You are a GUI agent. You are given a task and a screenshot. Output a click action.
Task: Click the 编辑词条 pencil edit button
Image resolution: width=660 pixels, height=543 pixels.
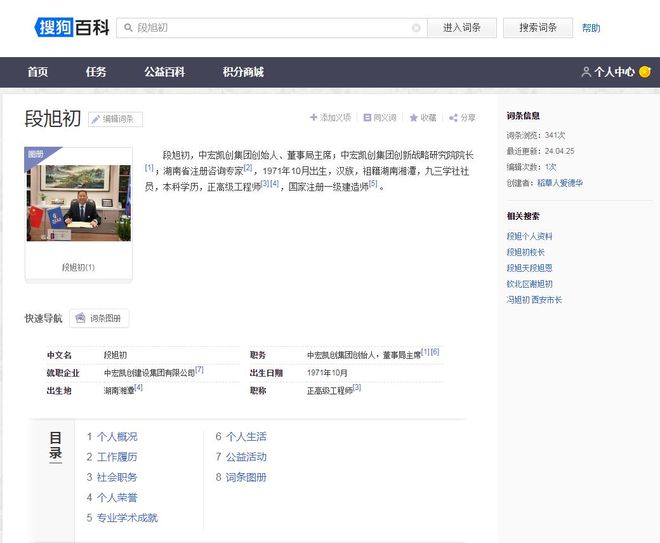(x=115, y=119)
